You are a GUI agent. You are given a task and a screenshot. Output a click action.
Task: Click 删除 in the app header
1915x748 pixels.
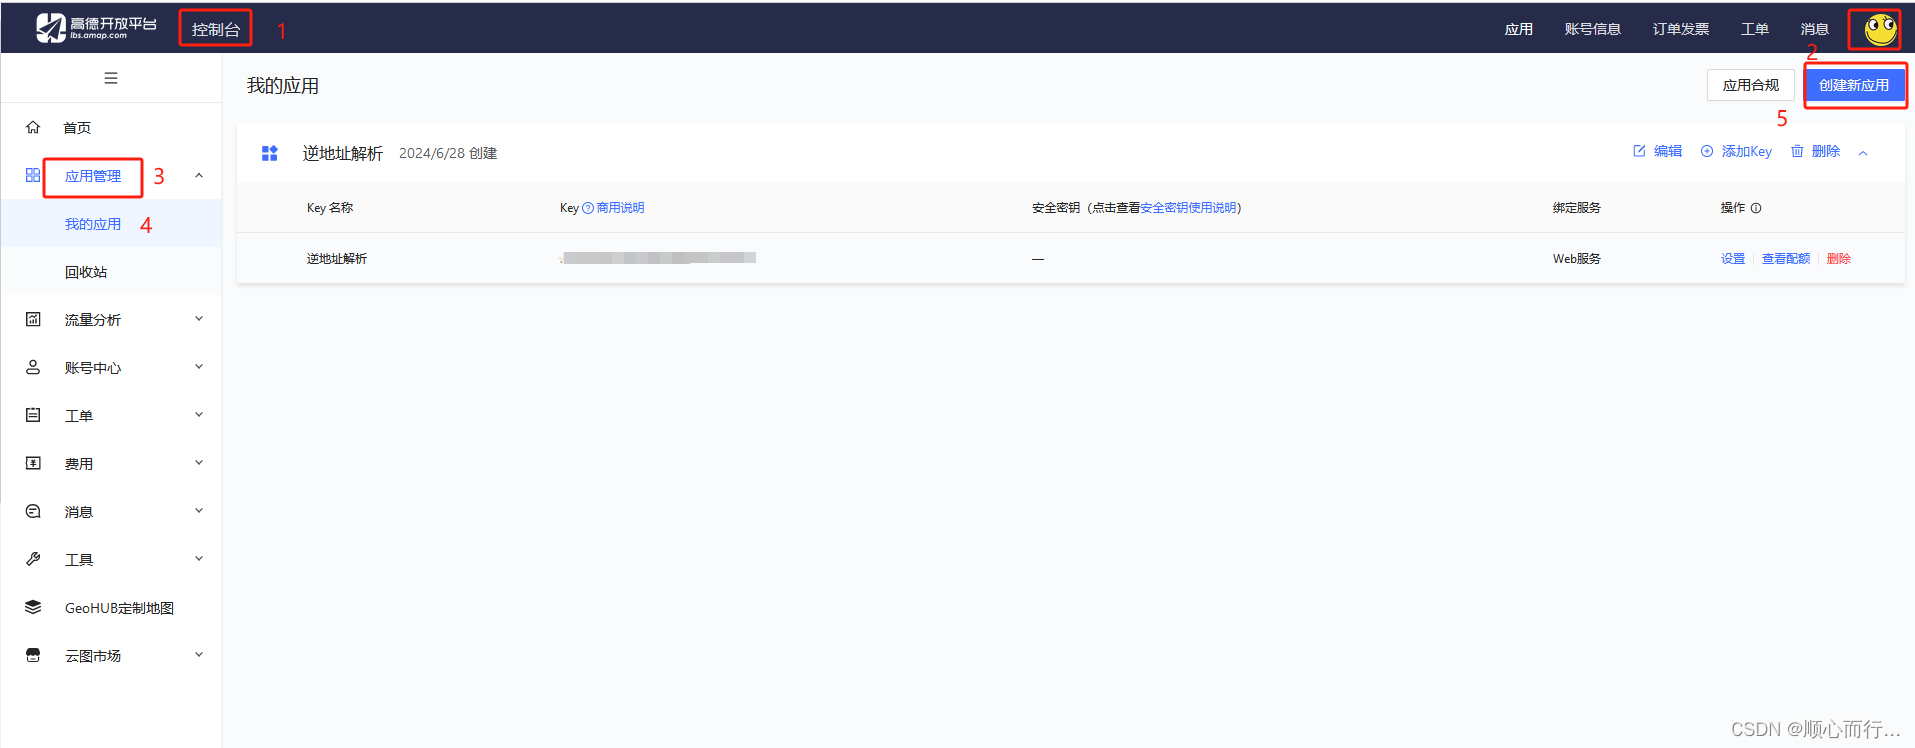click(x=1825, y=151)
